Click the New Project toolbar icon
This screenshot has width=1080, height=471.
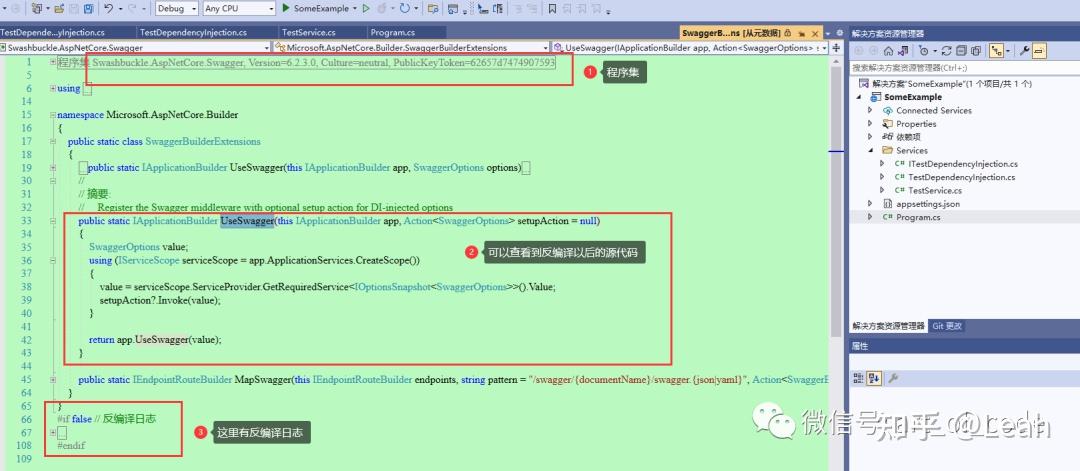(x=36, y=8)
